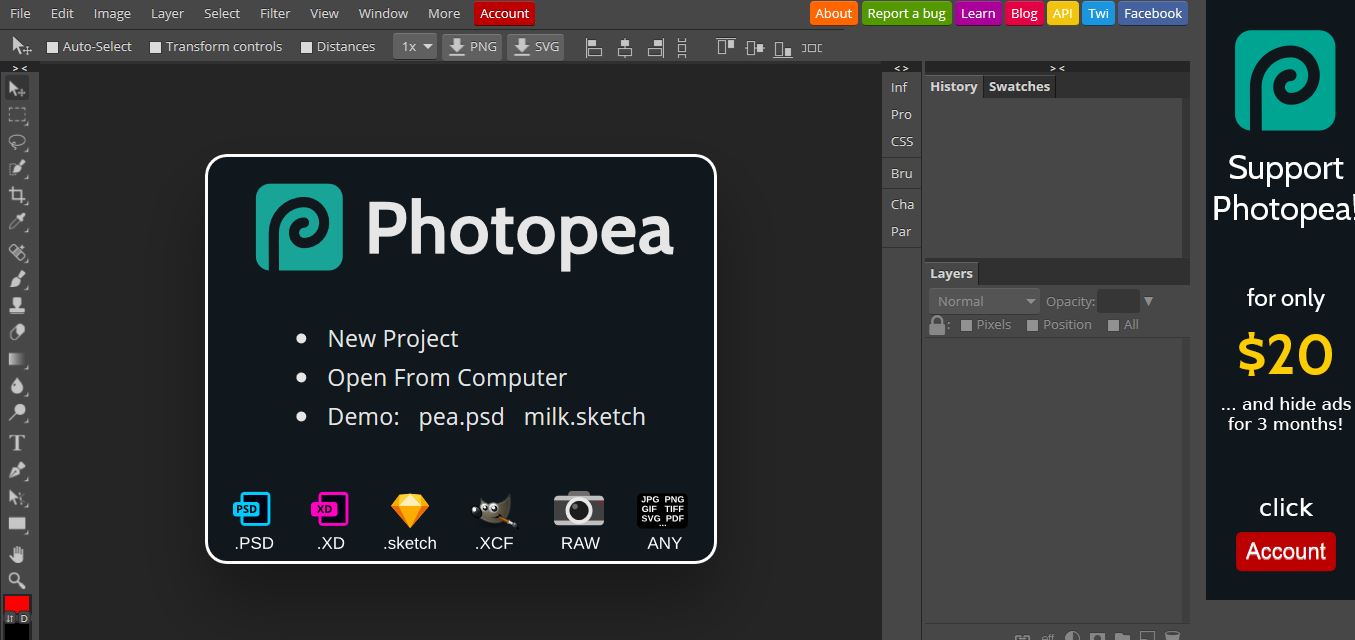Open the Filter menu
This screenshot has height=640, width=1355.
tap(275, 14)
